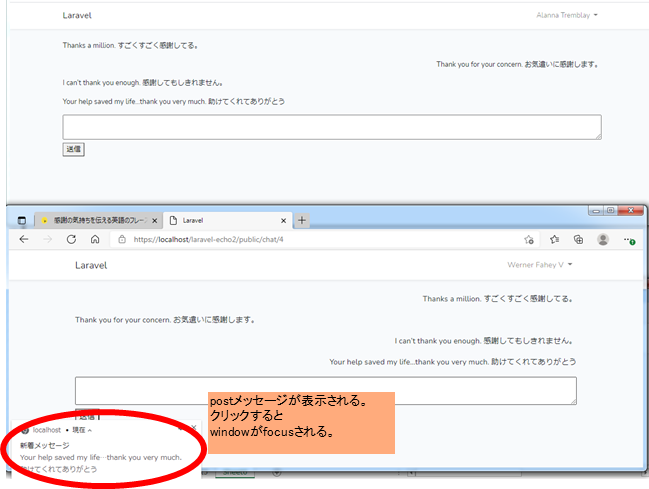649x489 pixels.
Task: Click message 'Thank you for your concern' in front window
Action: 165,320
